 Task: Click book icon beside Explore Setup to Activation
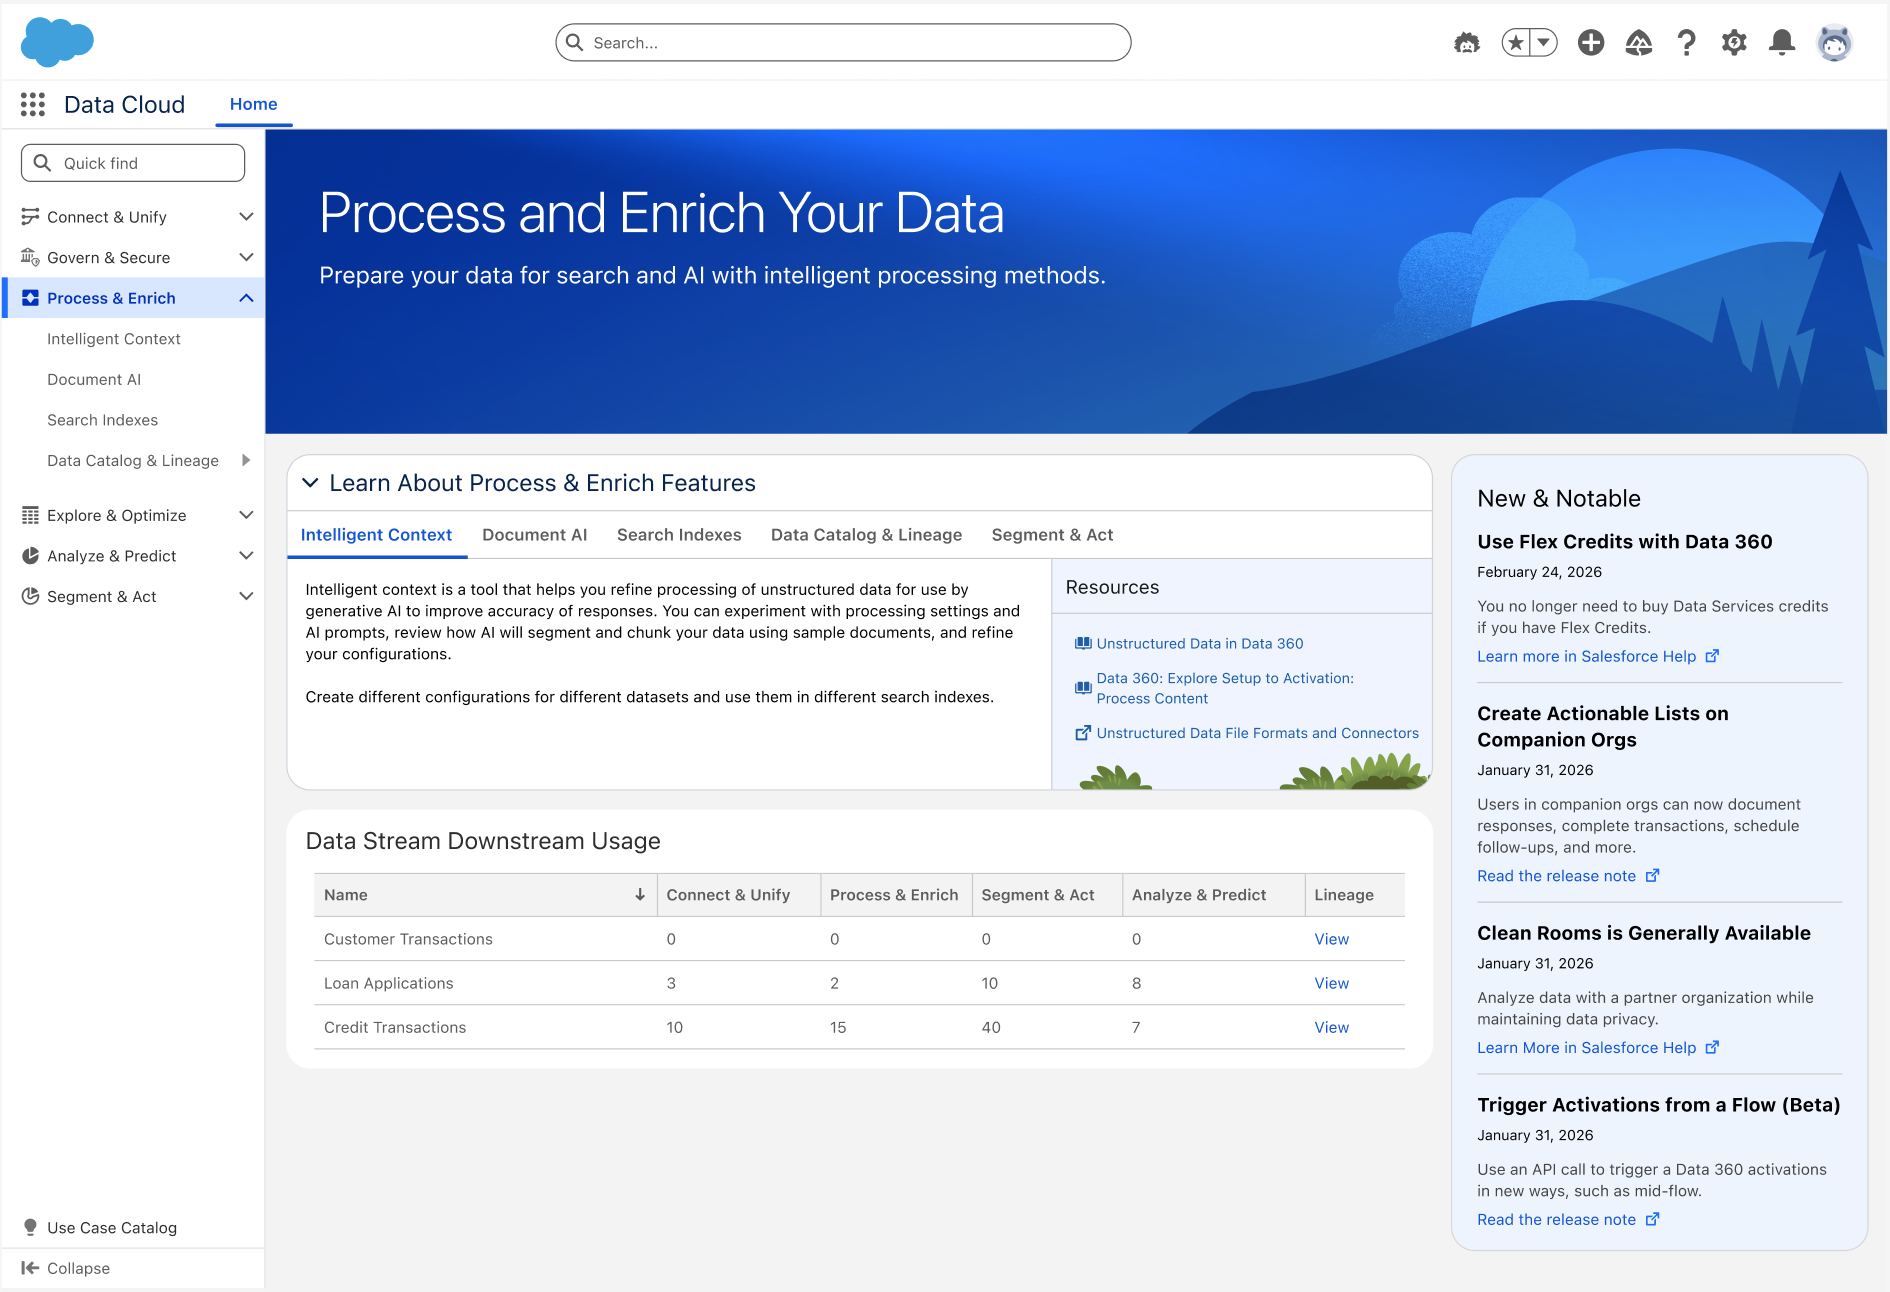[x=1083, y=688]
